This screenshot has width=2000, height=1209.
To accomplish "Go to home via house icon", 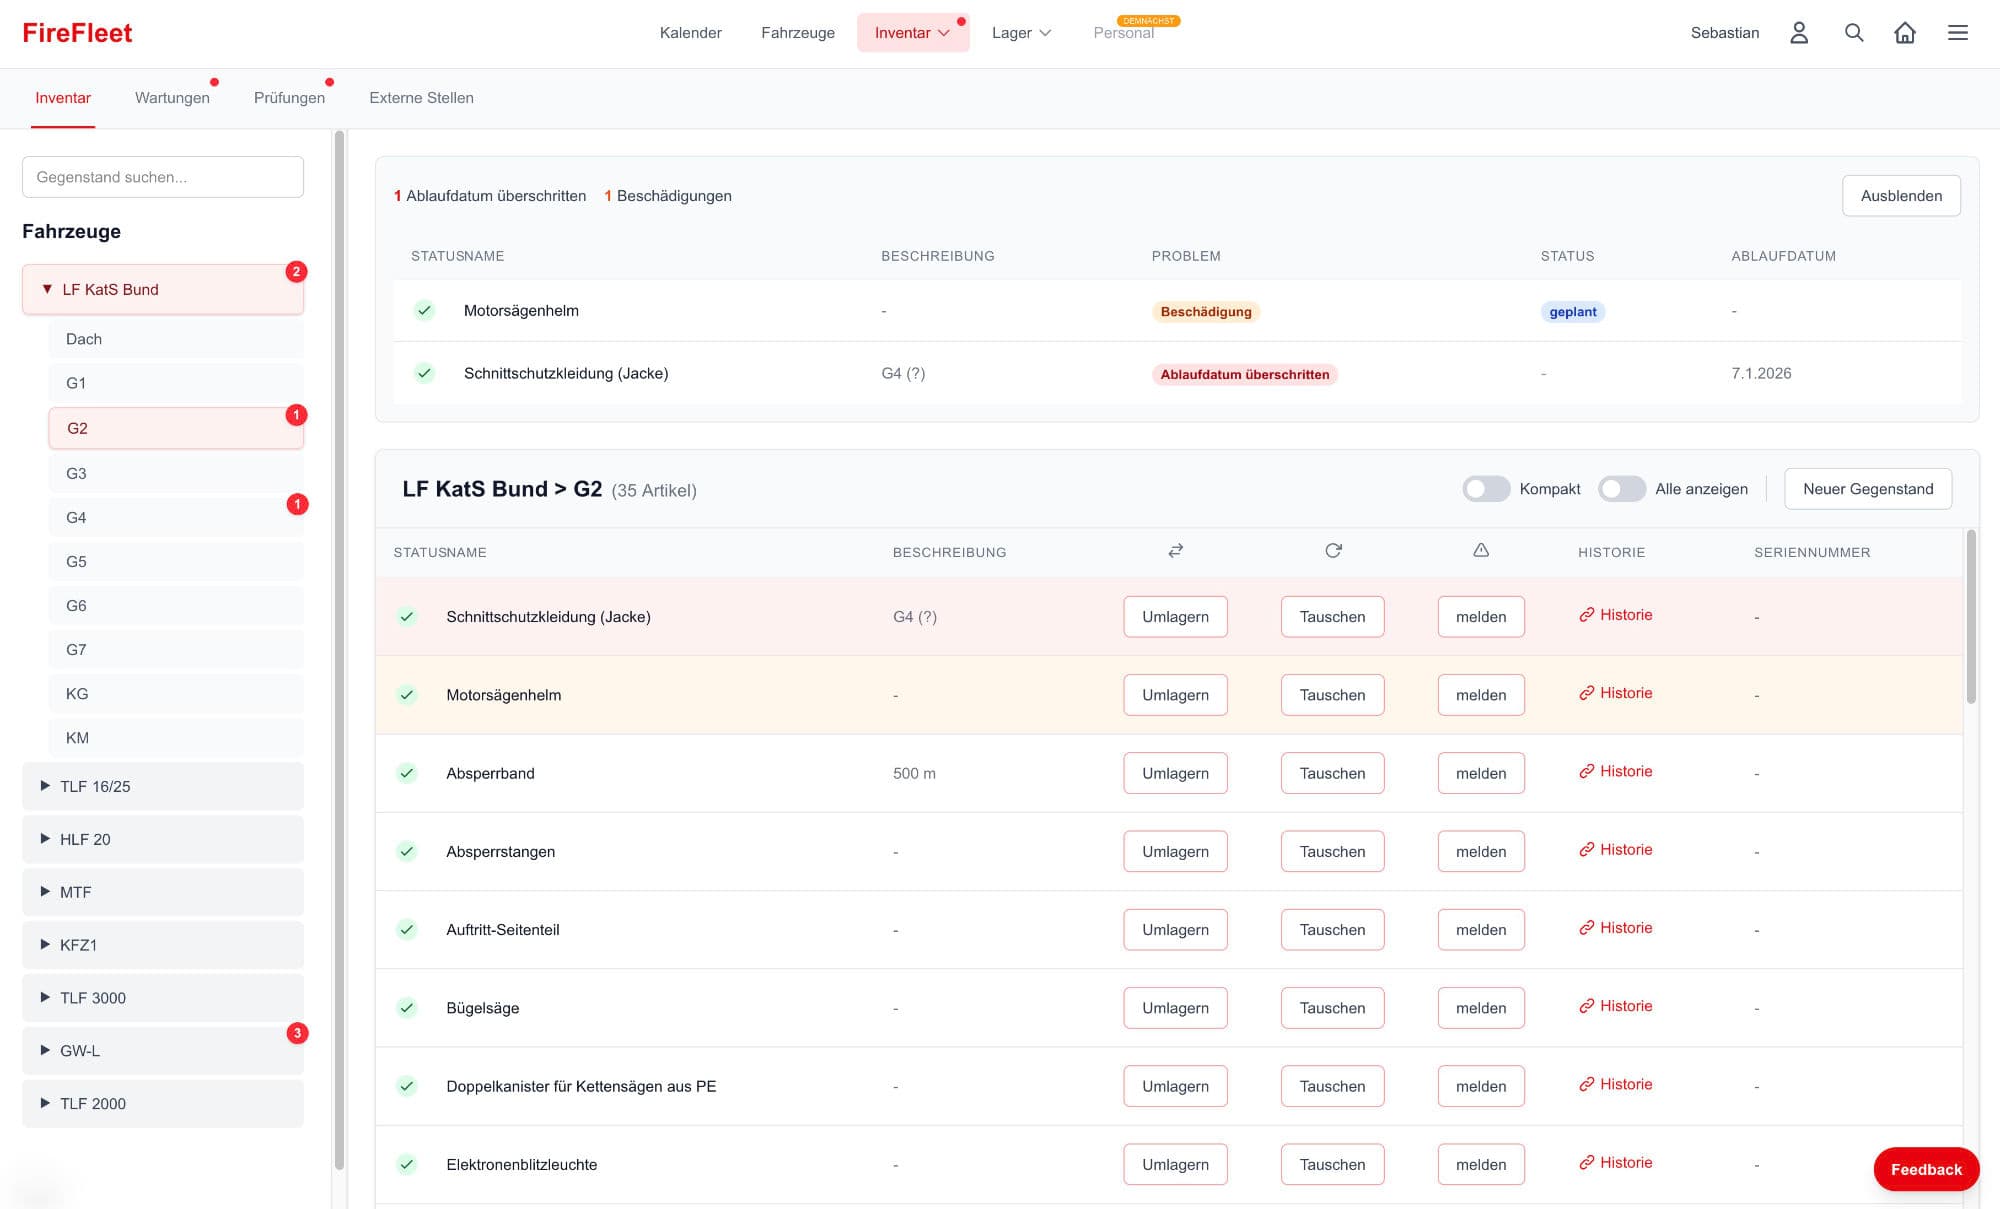I will (x=1904, y=33).
